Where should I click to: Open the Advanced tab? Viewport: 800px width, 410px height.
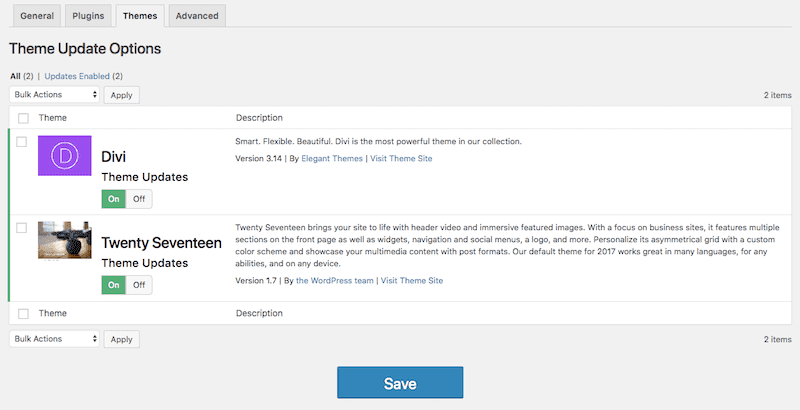tap(197, 16)
